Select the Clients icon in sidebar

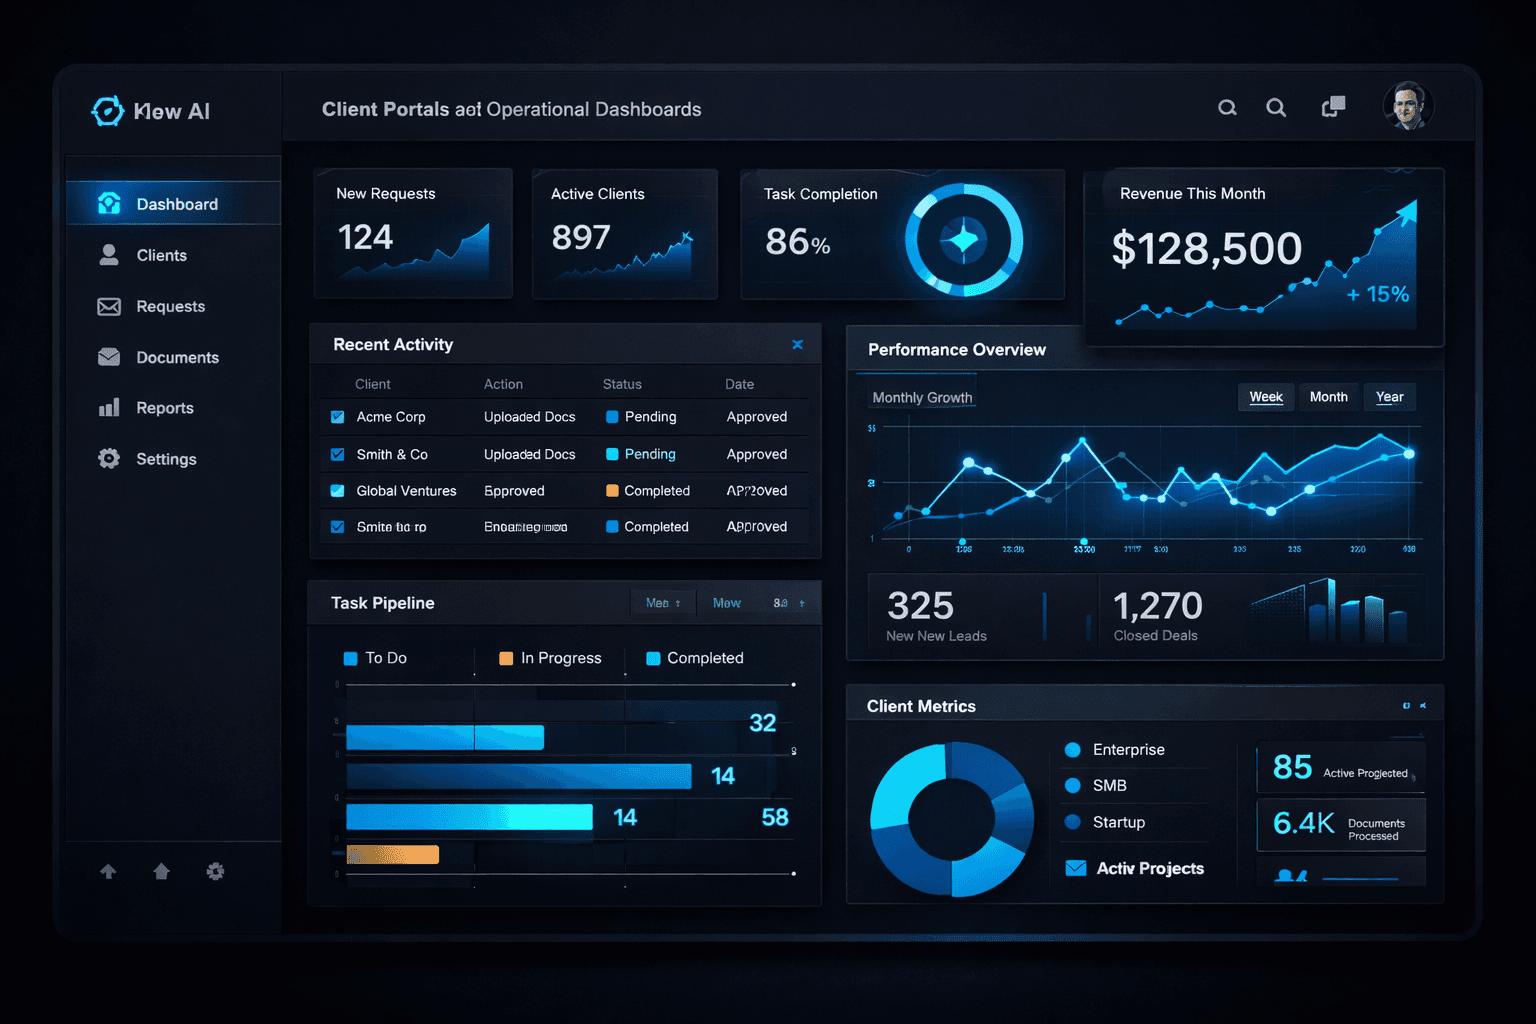[109, 255]
